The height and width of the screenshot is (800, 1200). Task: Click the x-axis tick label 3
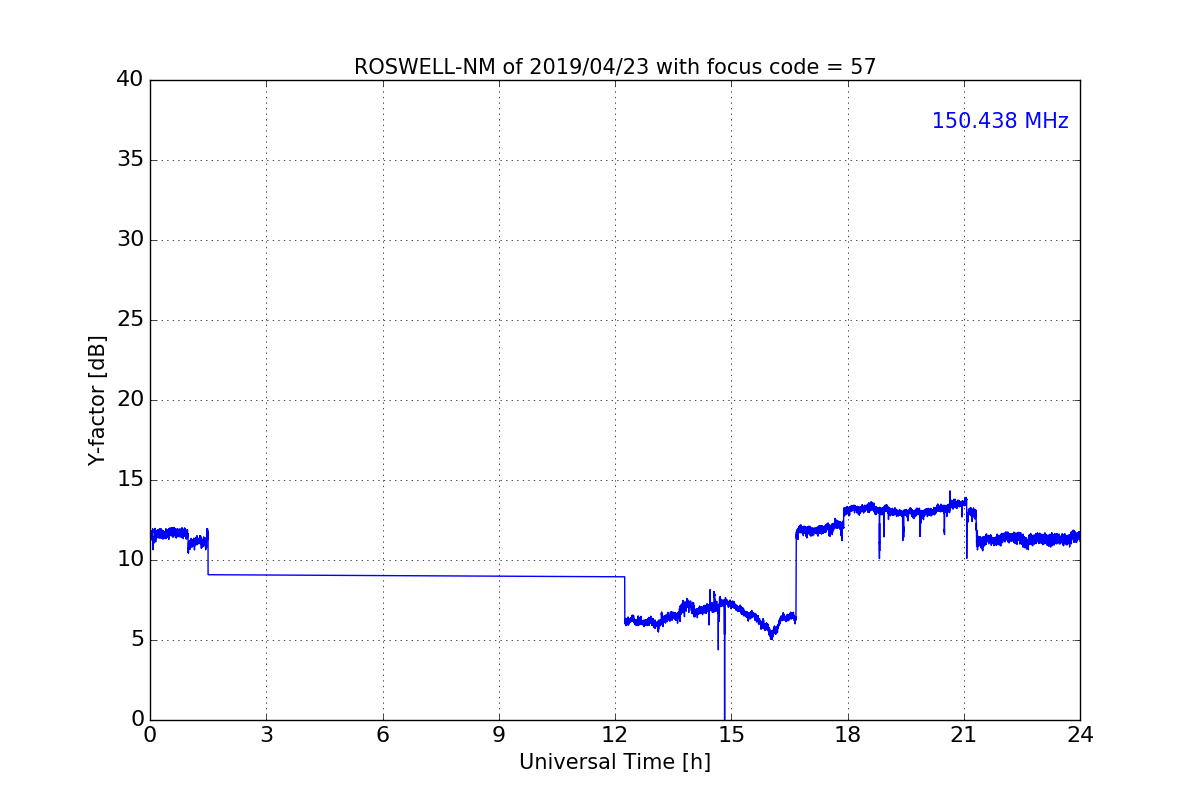point(266,735)
